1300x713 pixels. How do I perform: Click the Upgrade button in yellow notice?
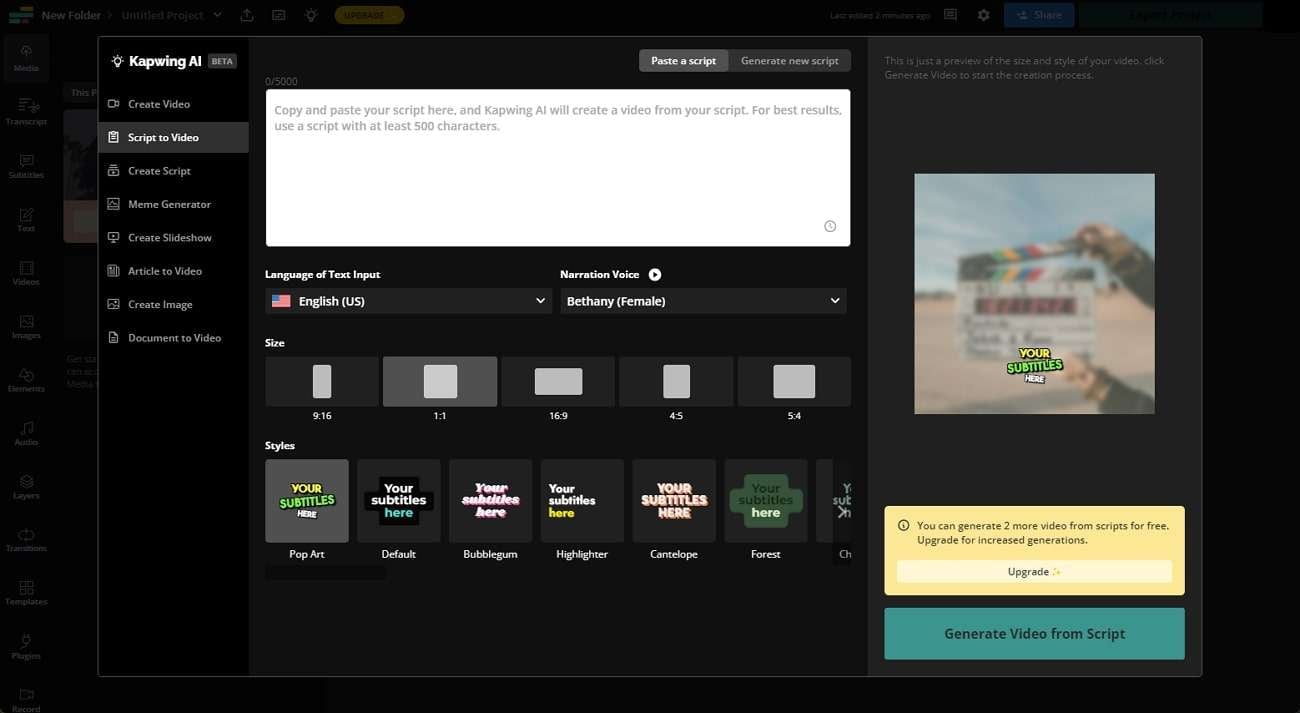point(1034,572)
